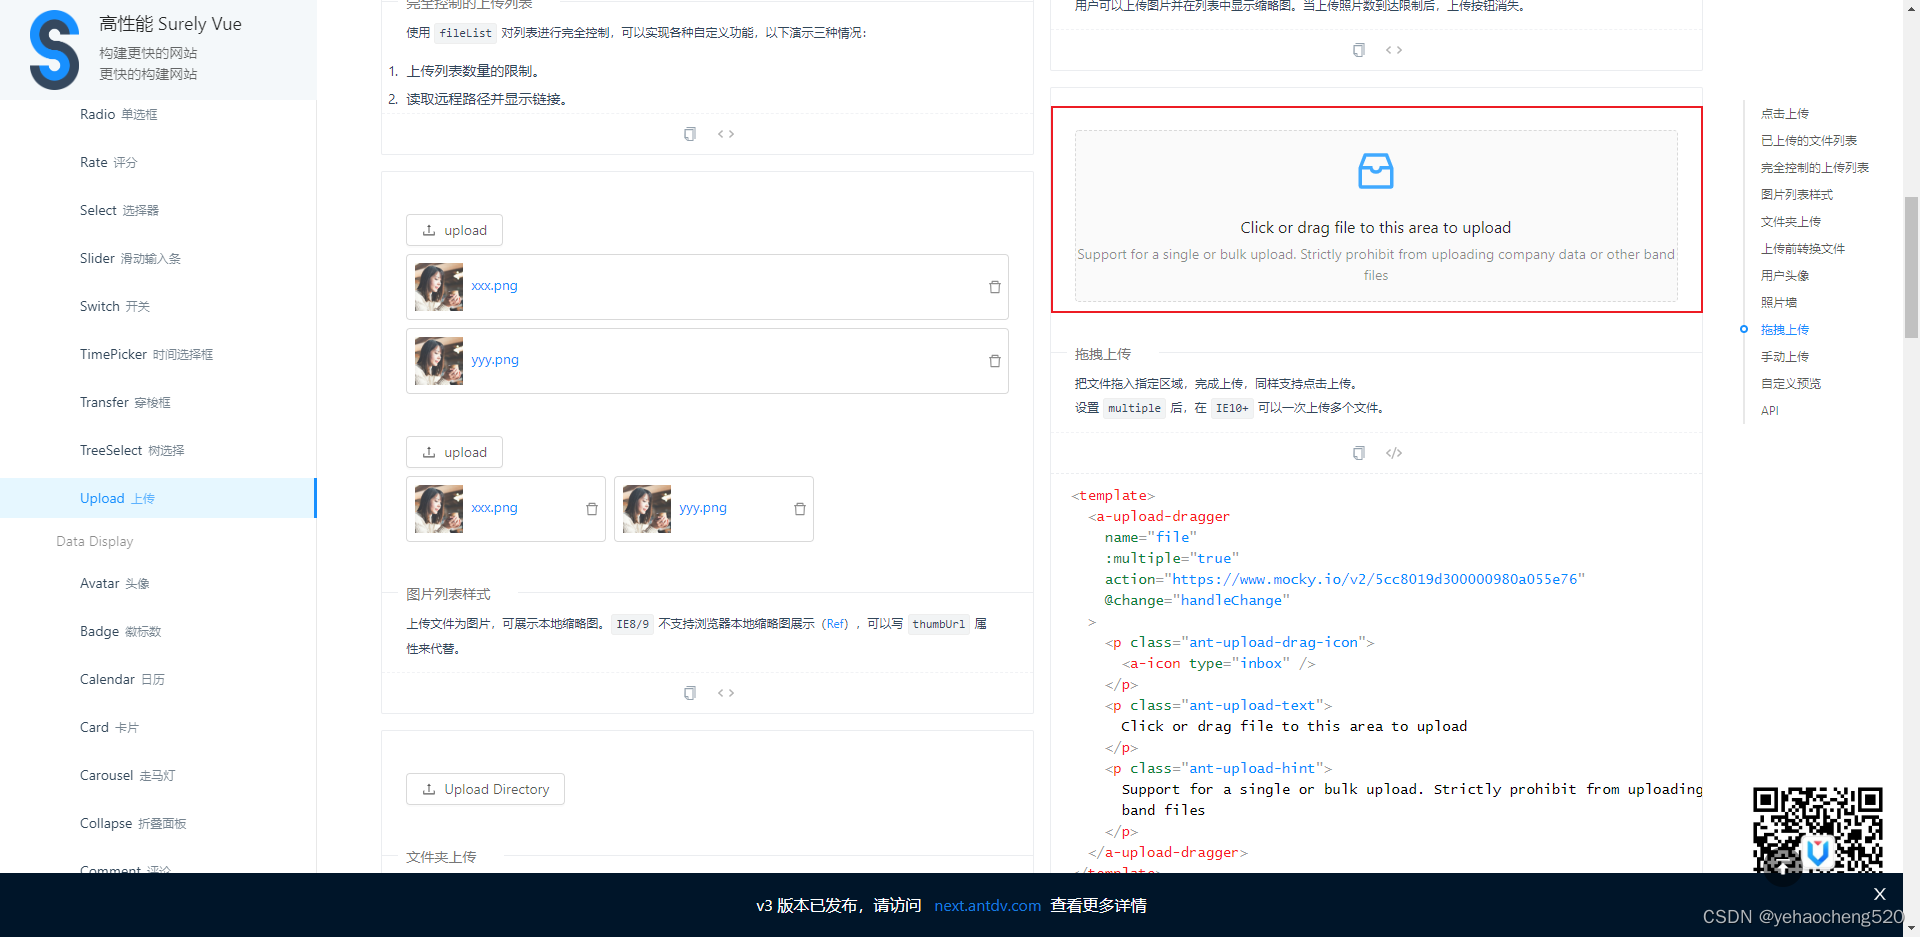
Task: Dismiss the v3 version announcement banner
Action: [1879, 893]
